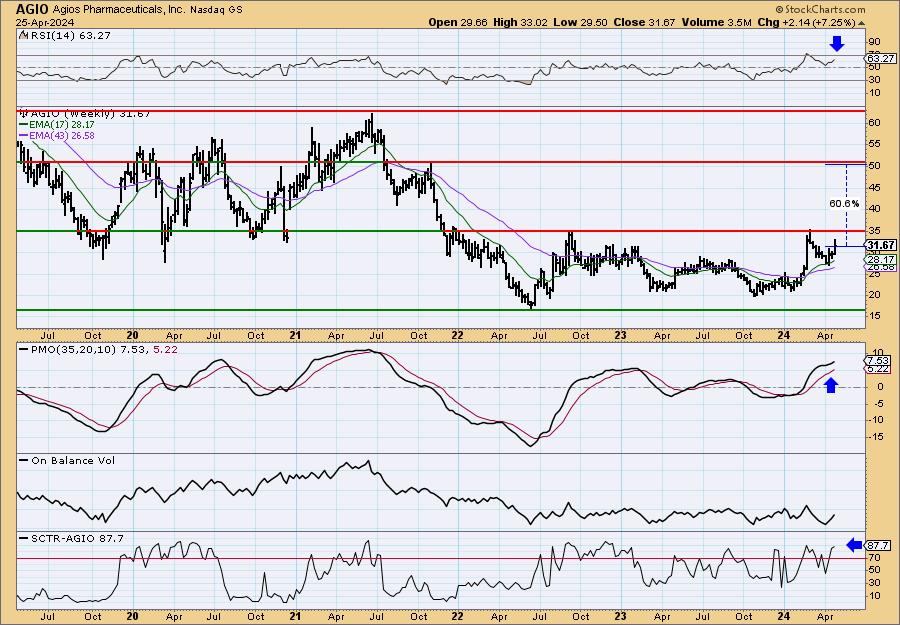The width and height of the screenshot is (900, 625).
Task: Open the StockCharts.com copyright link
Action: pos(820,9)
